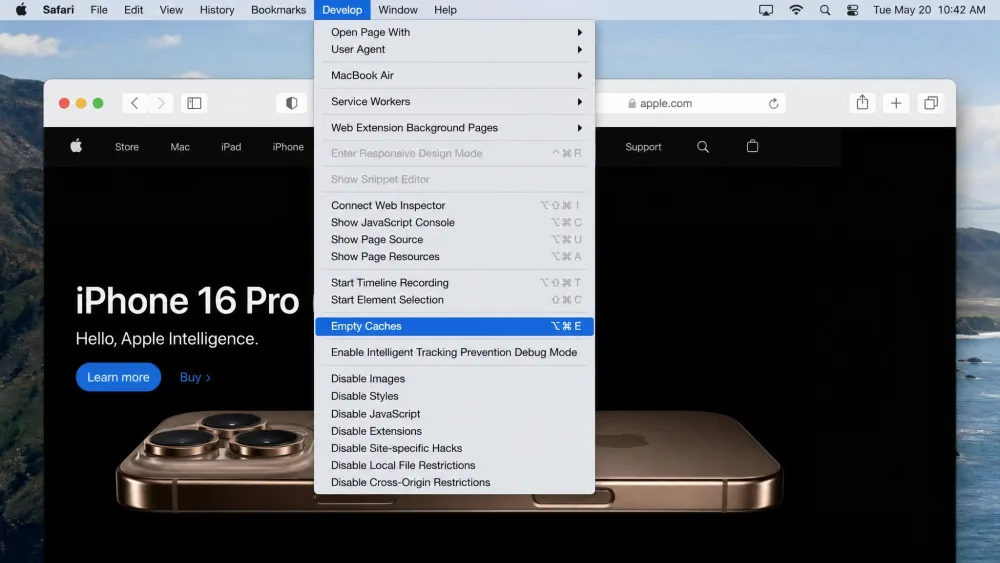Select Start Element Selection

(x=455, y=300)
